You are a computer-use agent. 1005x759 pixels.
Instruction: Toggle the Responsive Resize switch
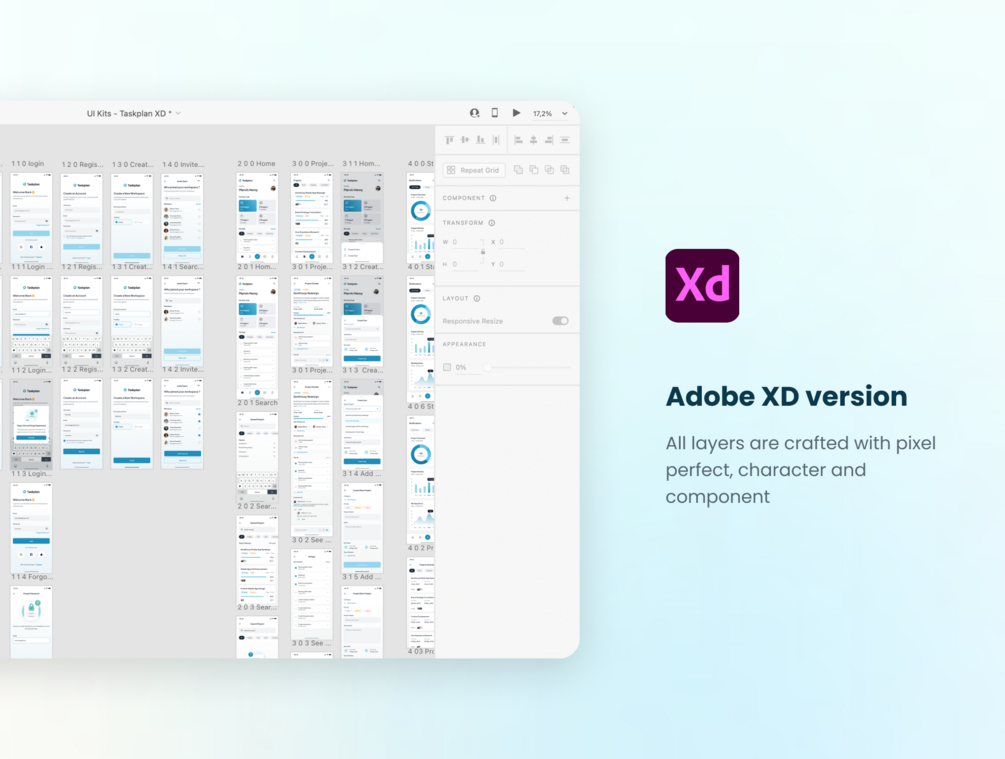click(560, 321)
